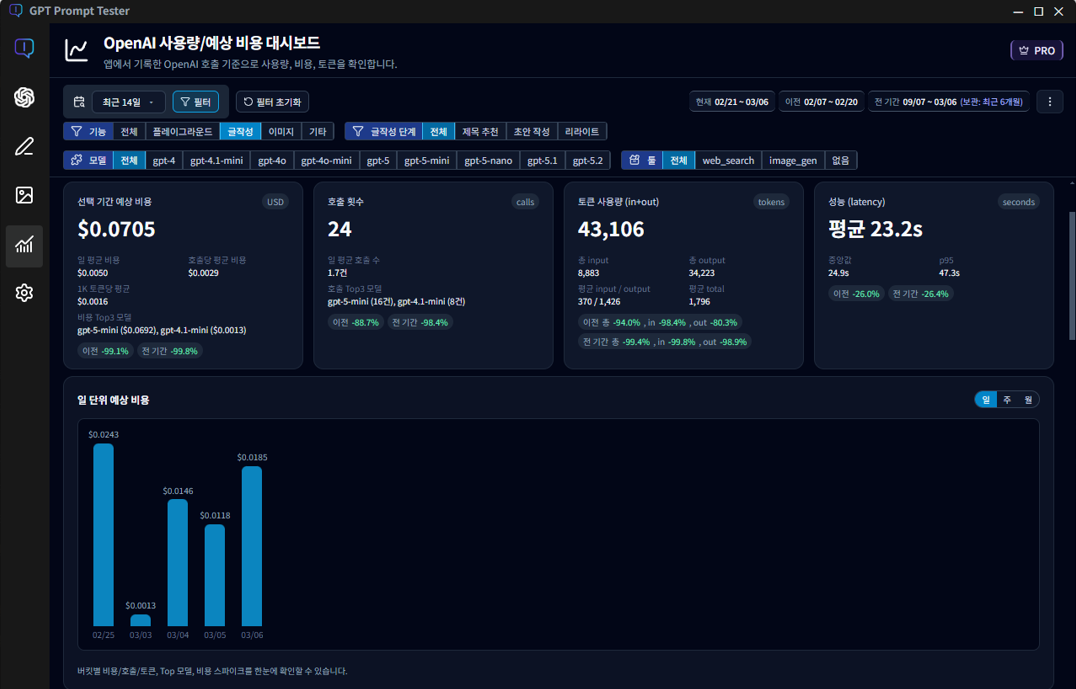Select the usage analytics chart icon in sidebar
This screenshot has width=1076, height=689.
click(24, 245)
